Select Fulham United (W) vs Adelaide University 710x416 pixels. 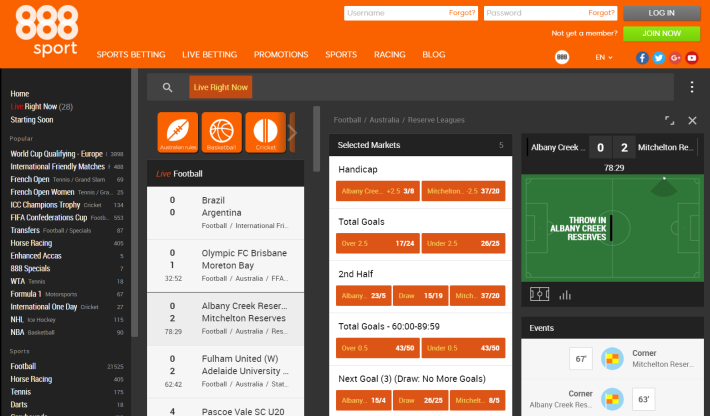pos(225,372)
